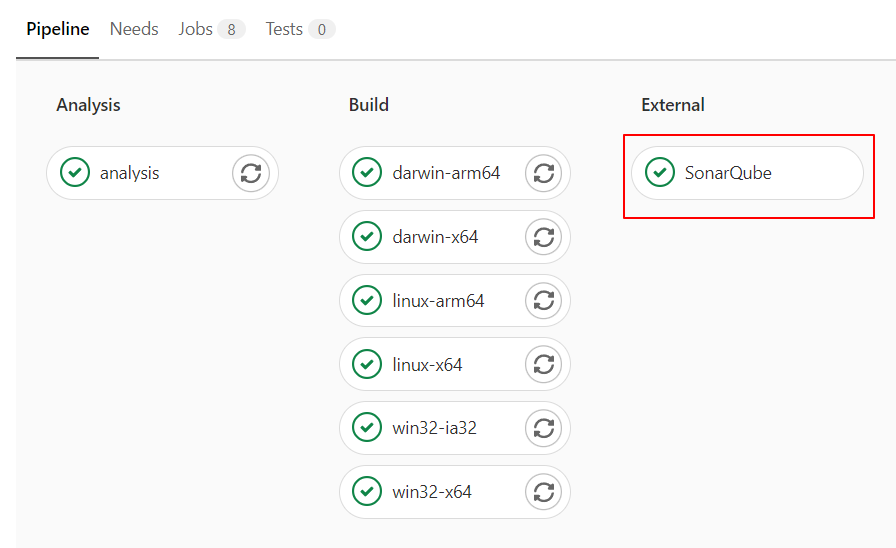Open the win32-x64 job link

pos(431,492)
